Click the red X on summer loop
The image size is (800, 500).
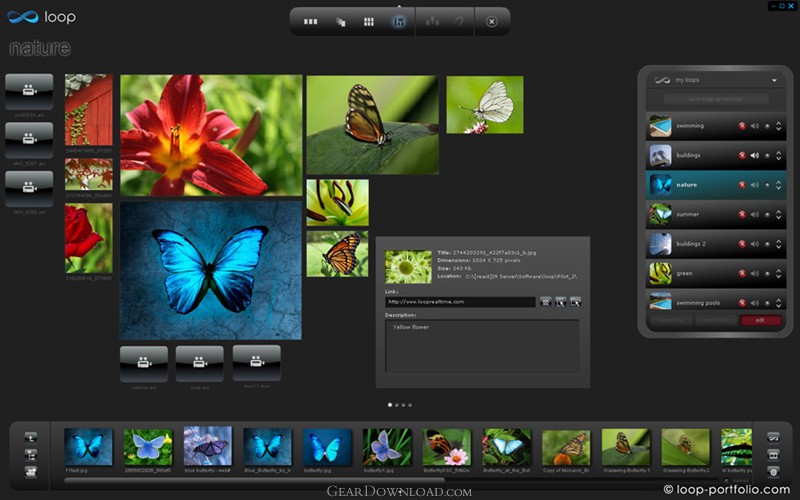[x=742, y=214]
